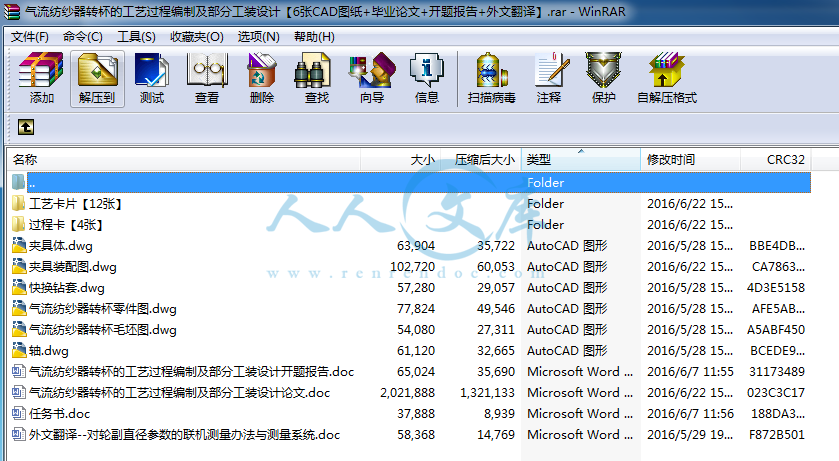Select file name 工艺卡片【12张】
839x461 pixels.
tap(75, 204)
